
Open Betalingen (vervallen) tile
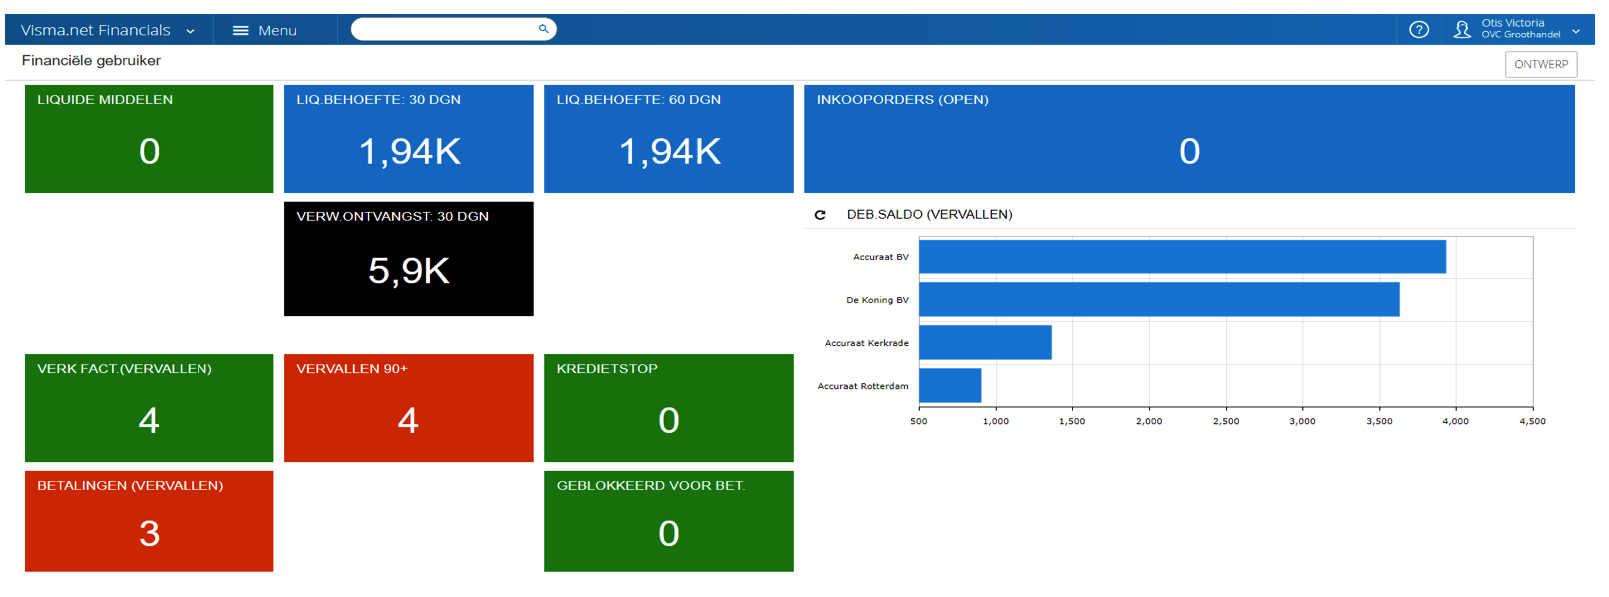click(x=149, y=521)
